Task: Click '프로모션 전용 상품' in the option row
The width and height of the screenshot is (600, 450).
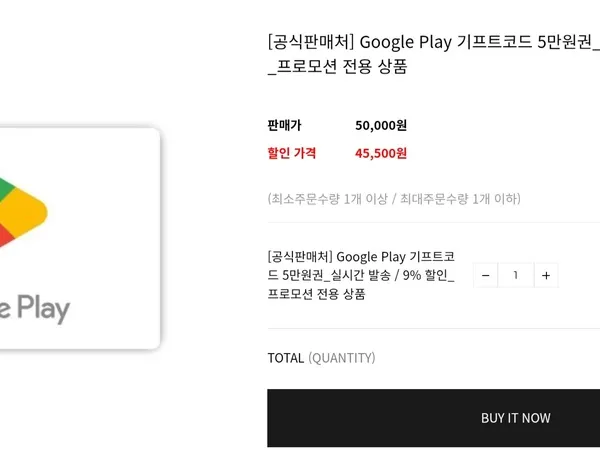Action: tap(316, 294)
